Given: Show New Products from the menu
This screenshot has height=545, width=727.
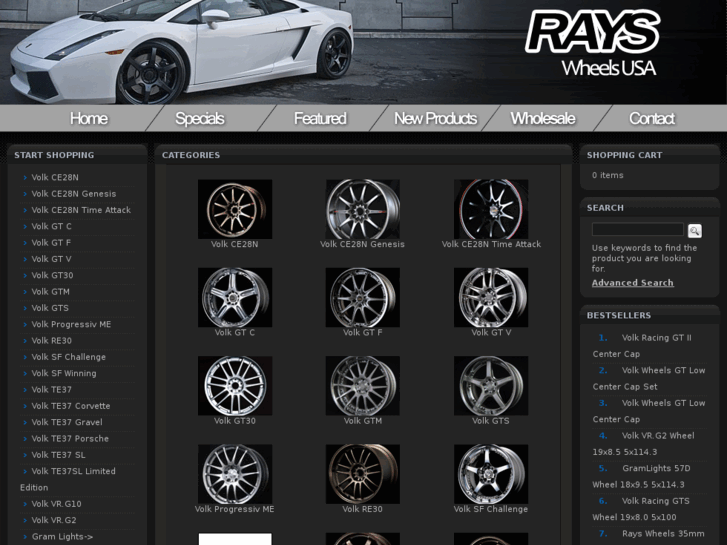Looking at the screenshot, I should coord(435,118).
